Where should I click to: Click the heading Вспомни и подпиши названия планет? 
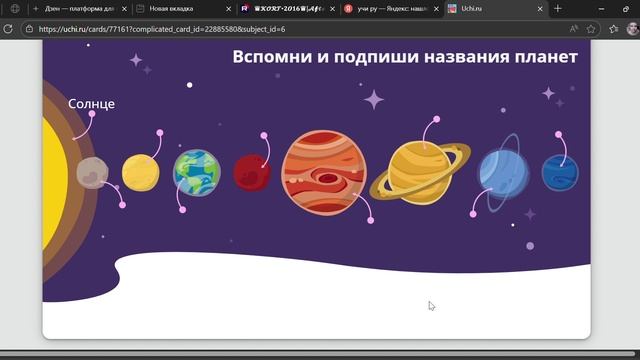click(405, 56)
